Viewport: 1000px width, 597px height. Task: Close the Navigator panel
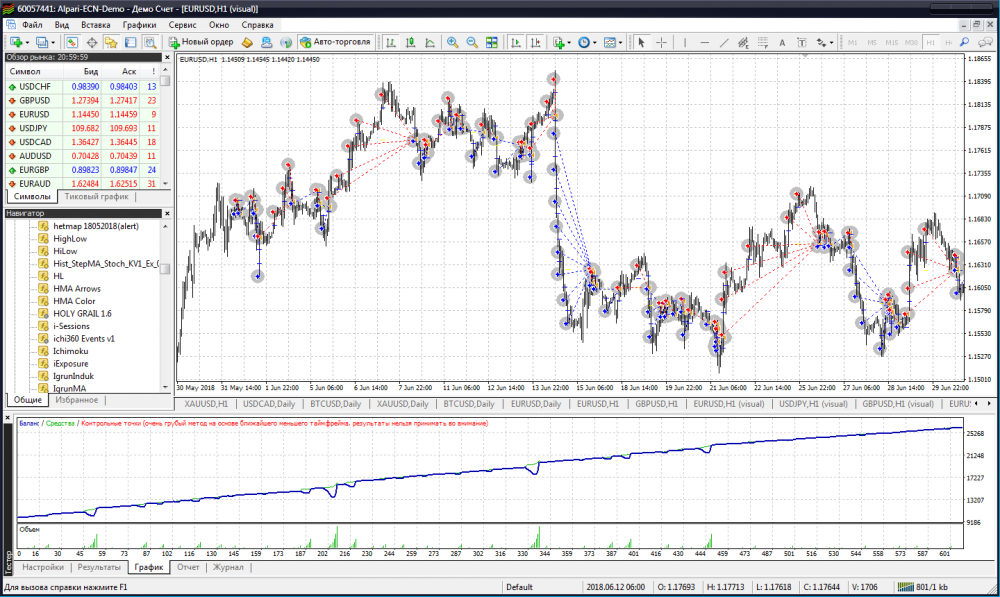167,213
